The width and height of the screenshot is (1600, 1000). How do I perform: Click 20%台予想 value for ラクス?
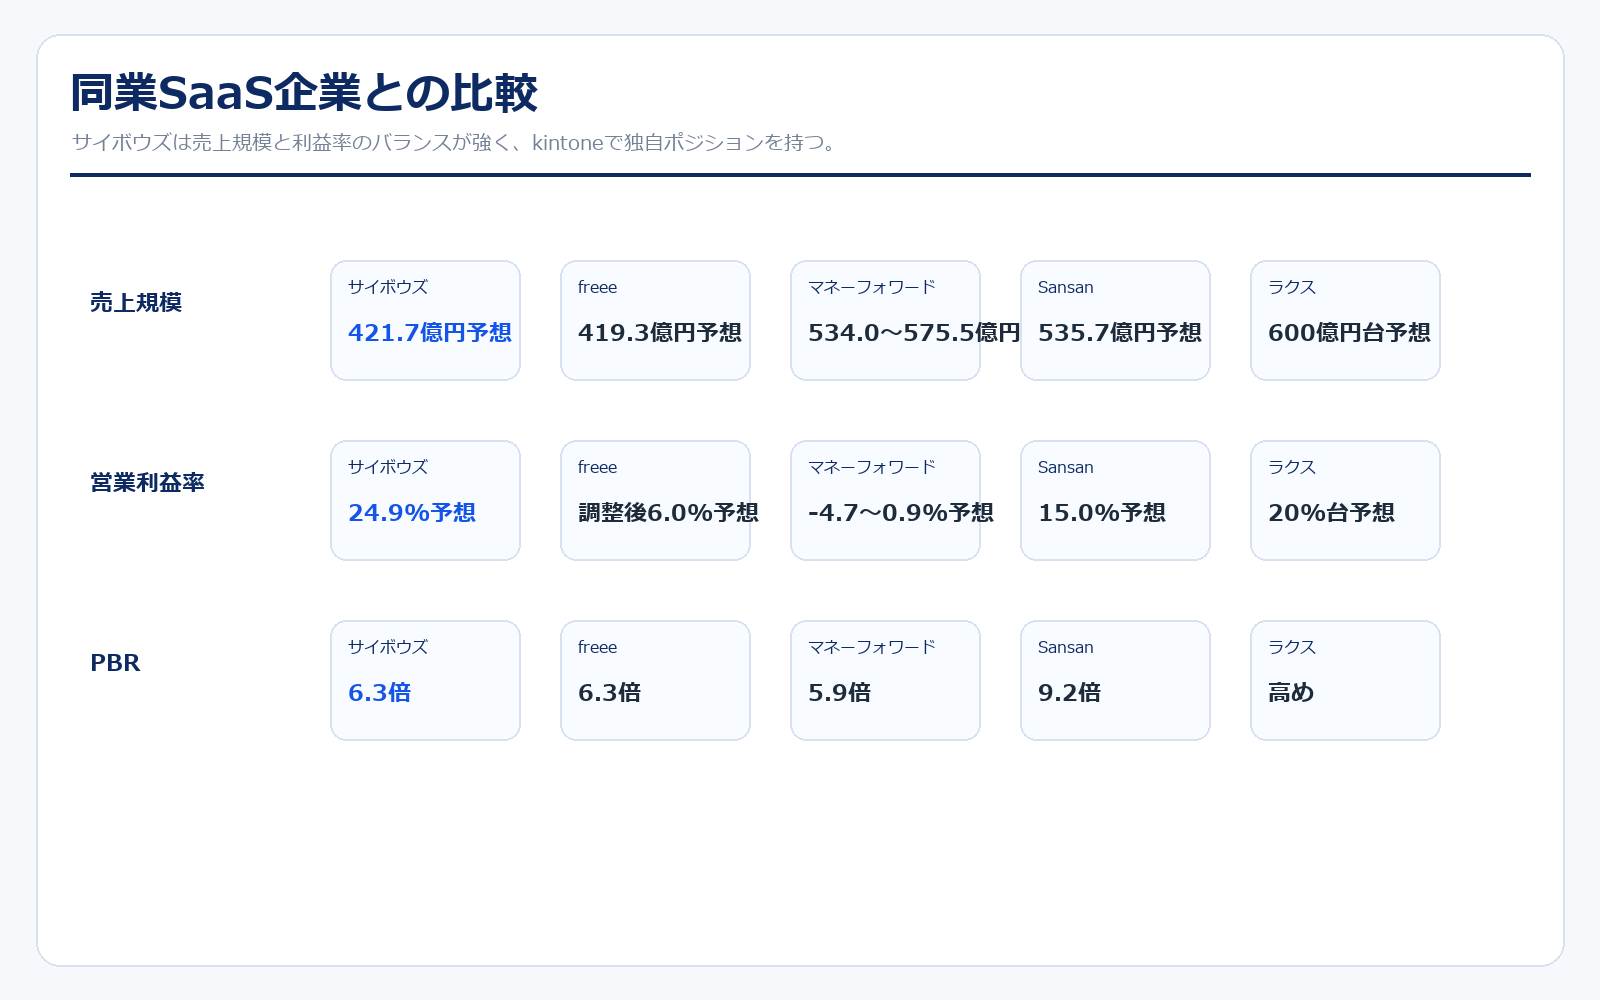point(1331,512)
